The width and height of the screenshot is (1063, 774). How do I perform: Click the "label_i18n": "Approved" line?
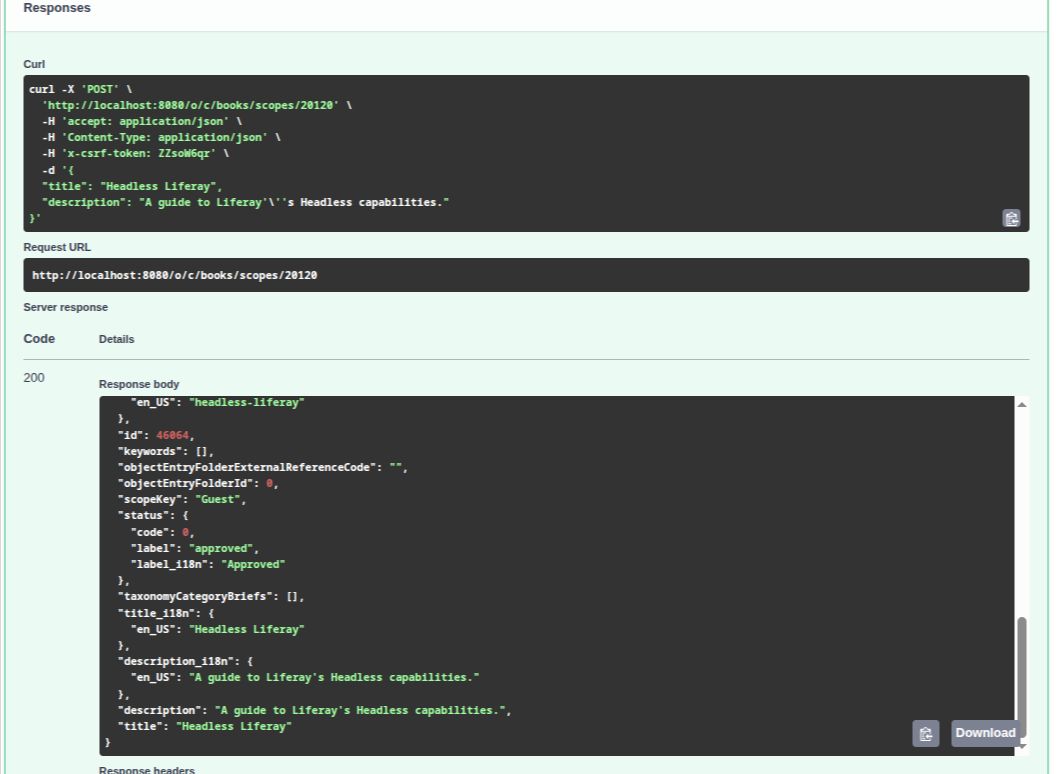[x=208, y=565]
